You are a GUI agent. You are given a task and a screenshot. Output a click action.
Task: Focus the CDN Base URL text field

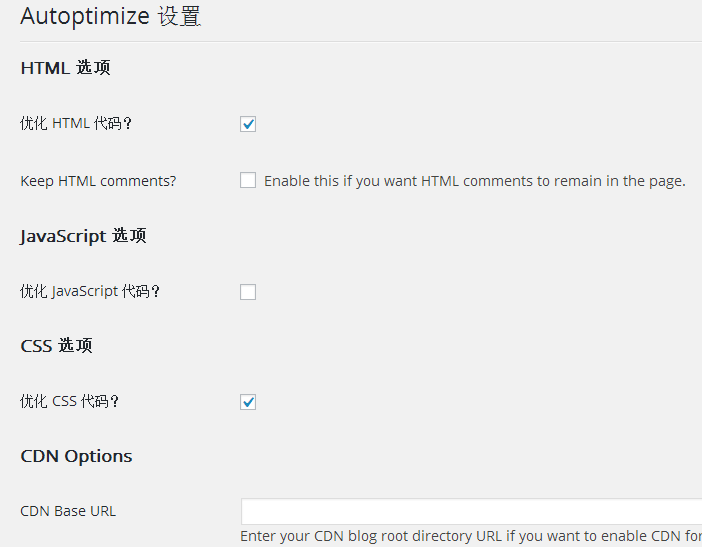tap(470, 511)
